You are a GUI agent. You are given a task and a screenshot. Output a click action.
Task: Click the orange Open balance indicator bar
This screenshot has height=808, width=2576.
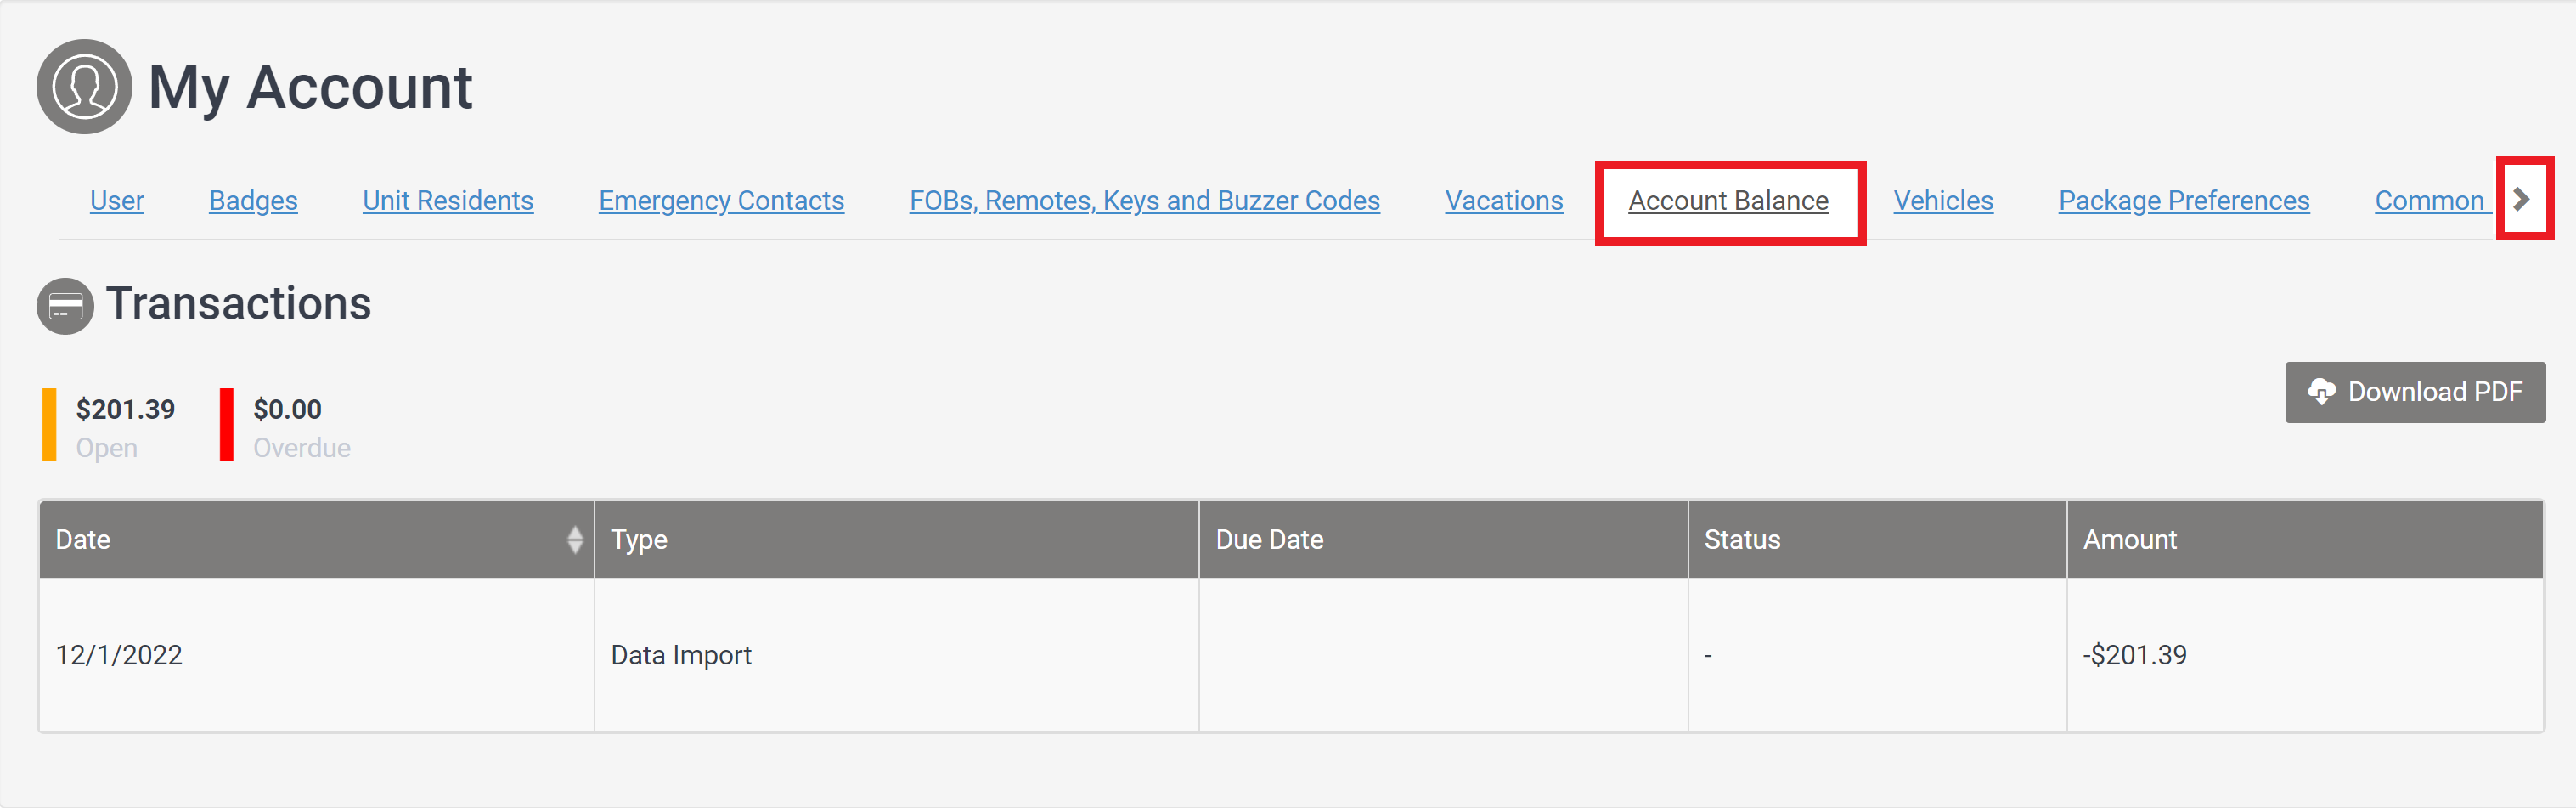click(x=49, y=425)
